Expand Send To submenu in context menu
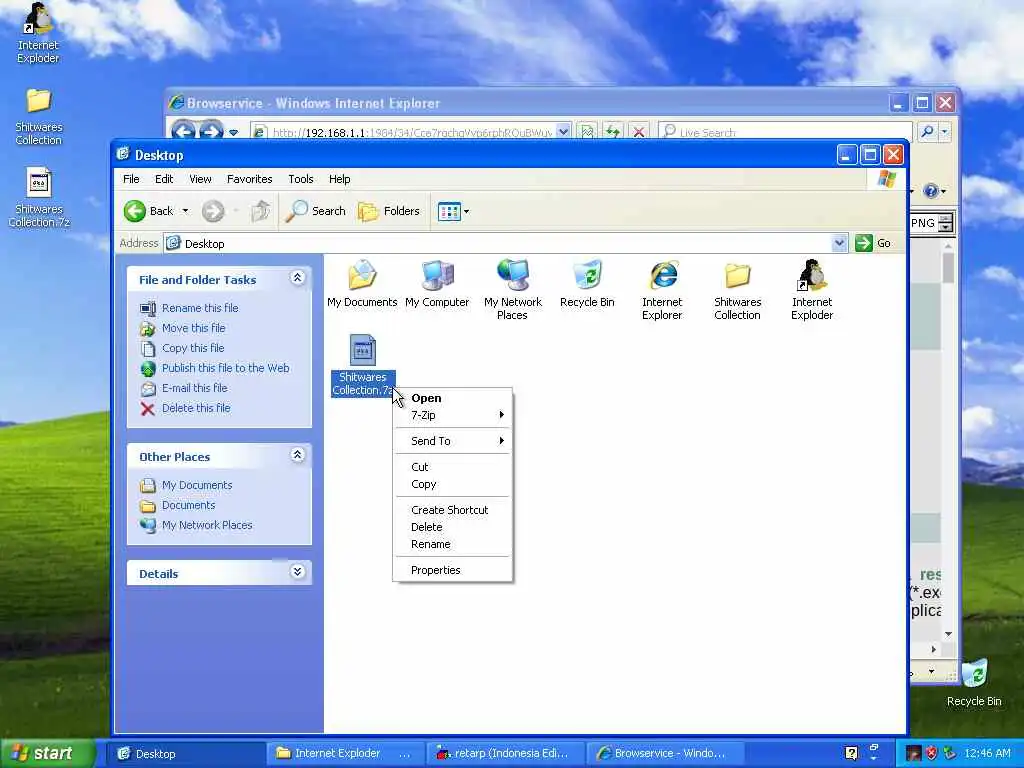Image resolution: width=1024 pixels, height=768 pixels. click(452, 441)
